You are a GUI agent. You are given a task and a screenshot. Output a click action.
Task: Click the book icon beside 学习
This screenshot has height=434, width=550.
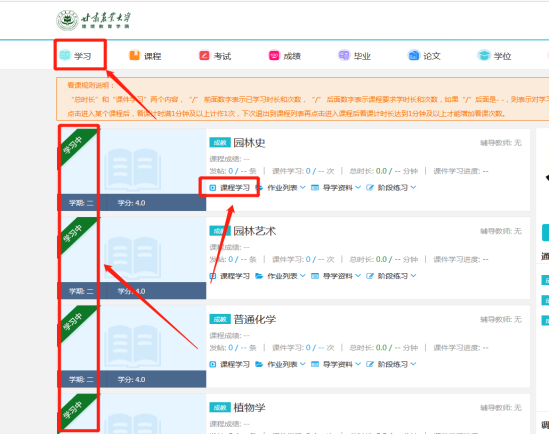(x=65, y=55)
